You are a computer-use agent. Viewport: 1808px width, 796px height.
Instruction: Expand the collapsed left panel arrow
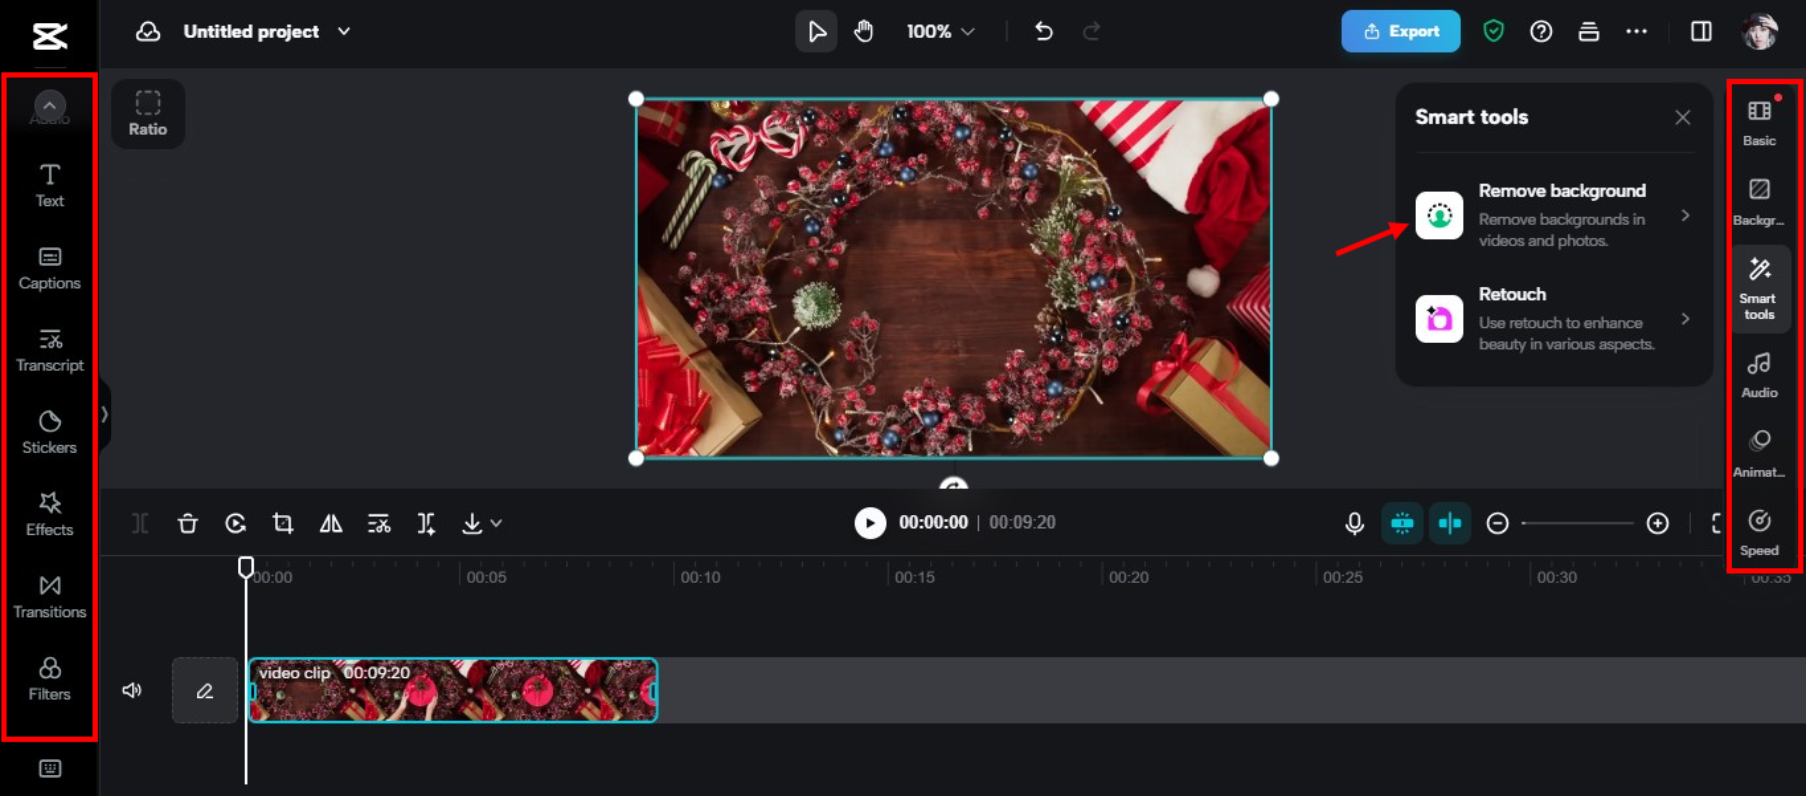pyautogui.click(x=104, y=414)
